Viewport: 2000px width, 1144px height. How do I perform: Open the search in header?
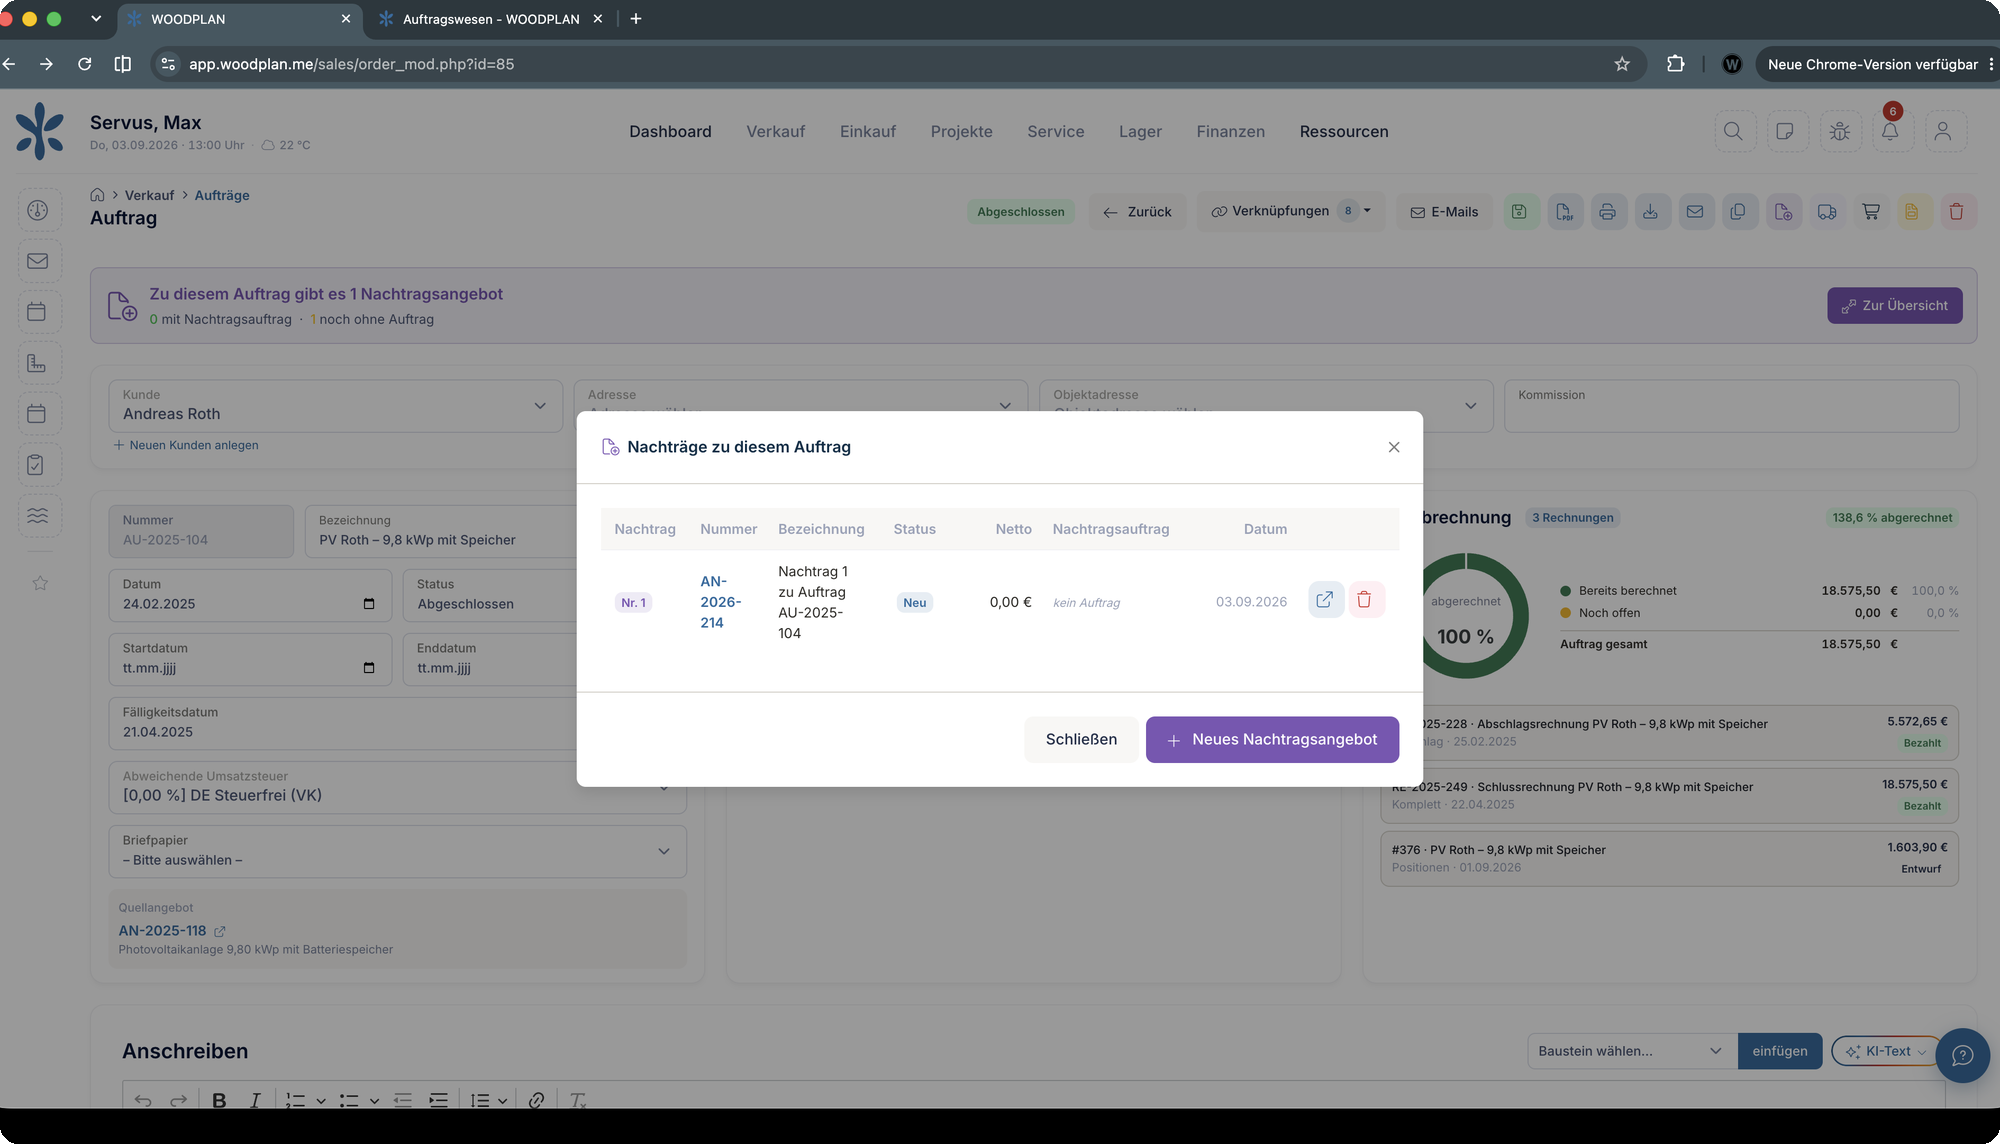tap(1734, 131)
